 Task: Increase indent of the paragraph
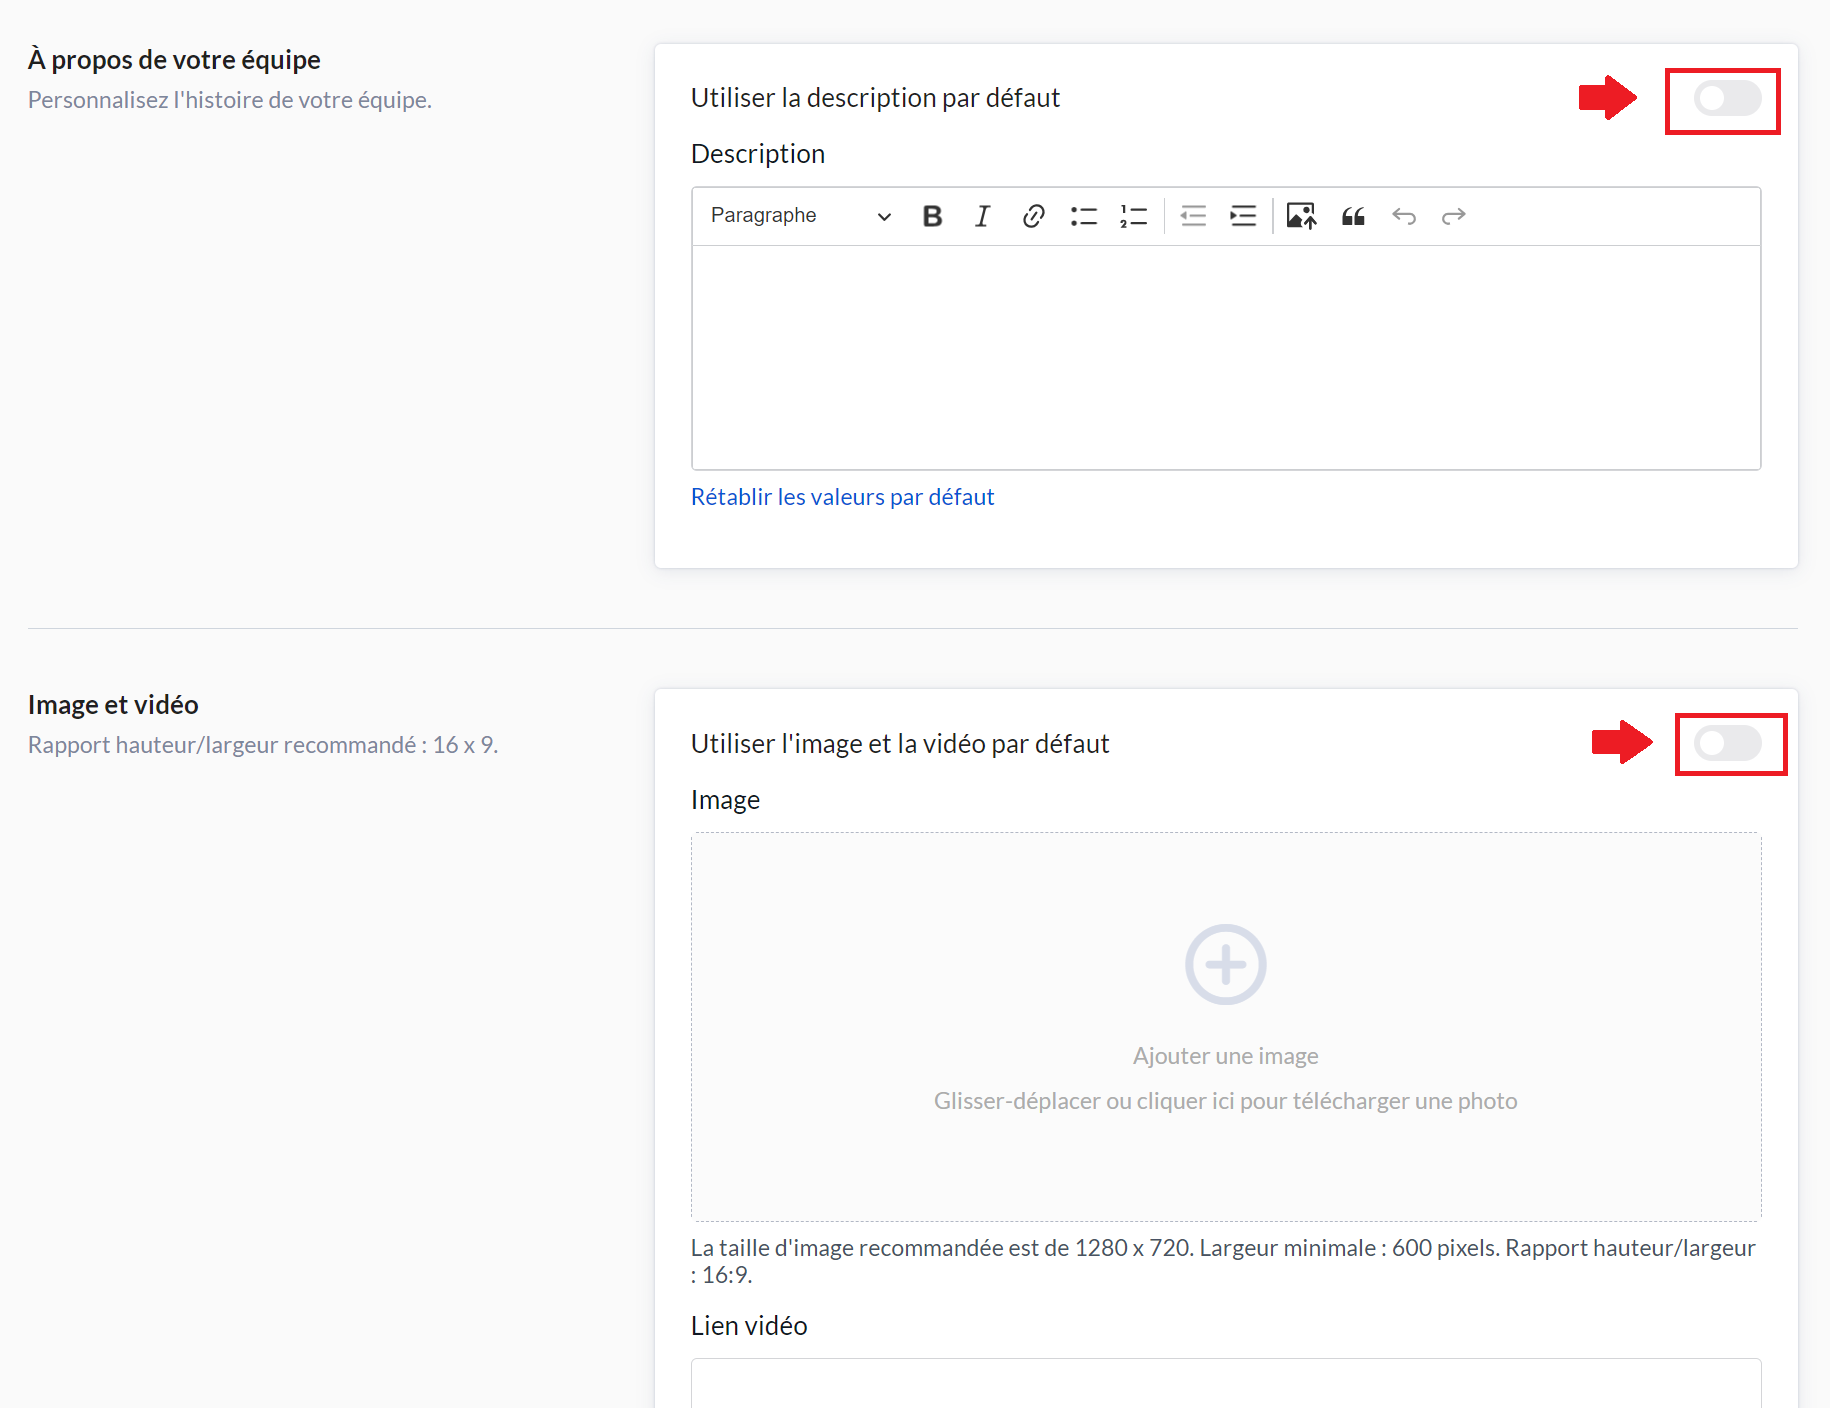tap(1243, 216)
